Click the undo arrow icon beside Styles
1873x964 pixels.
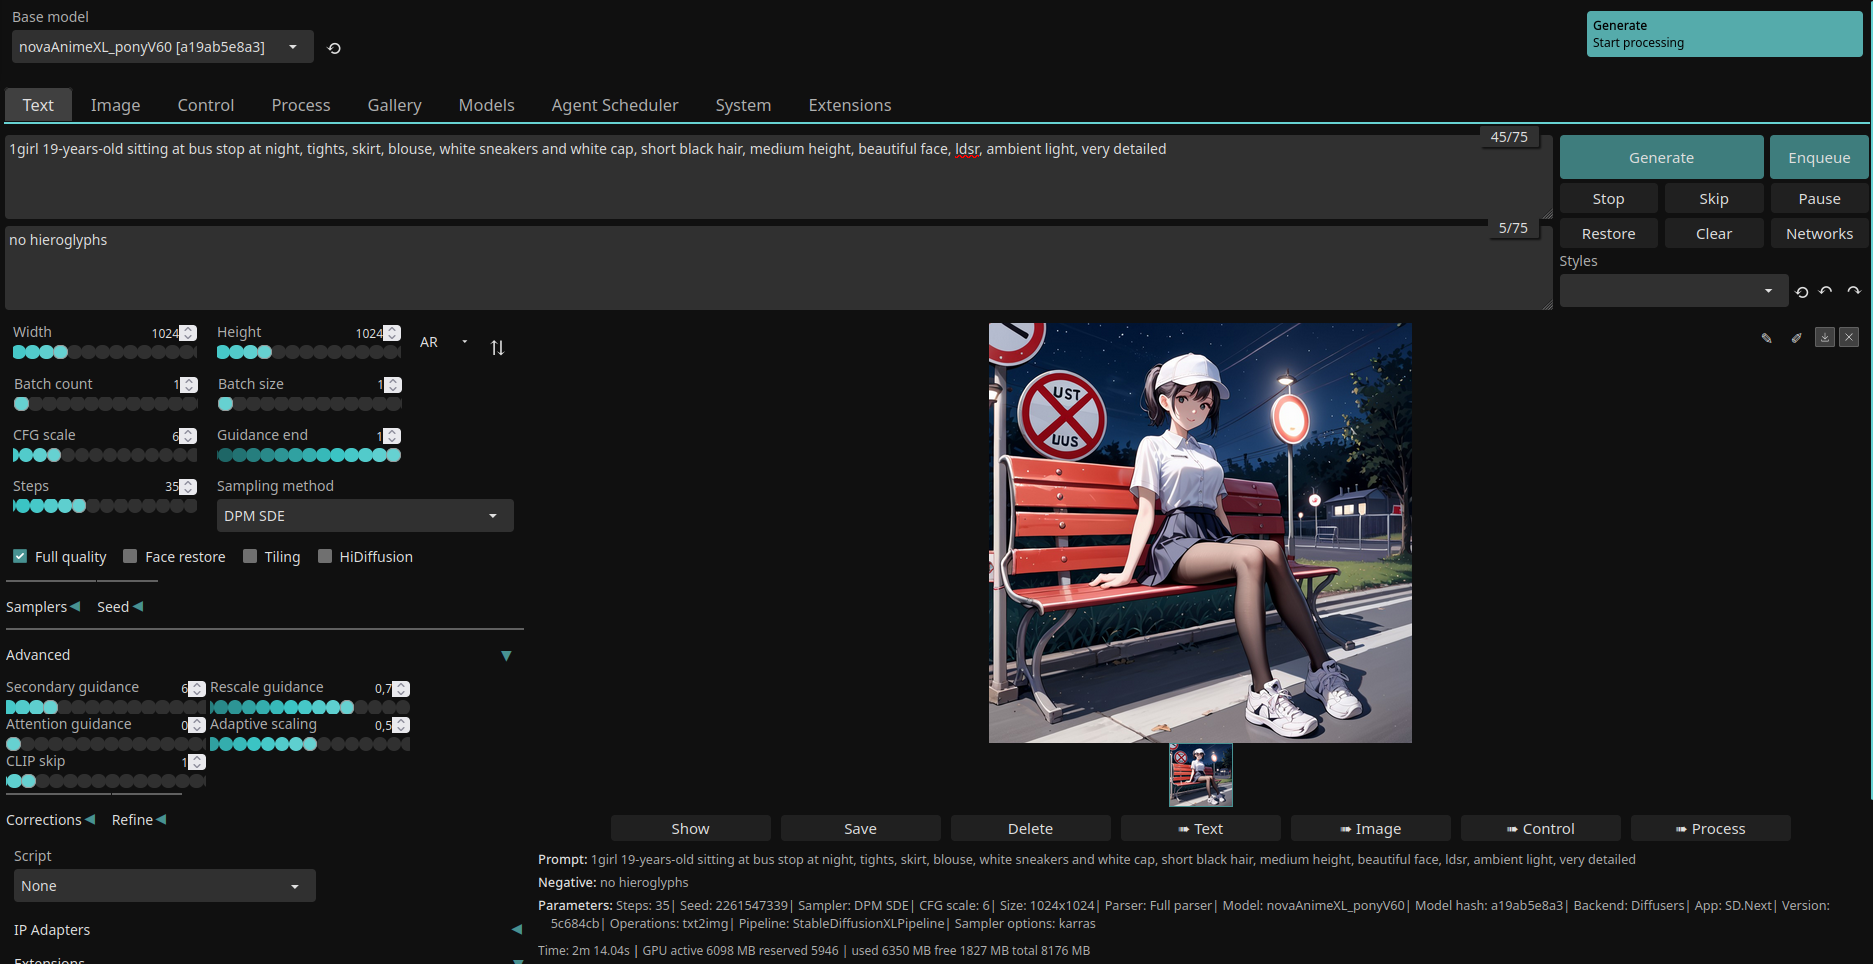pos(1826,292)
